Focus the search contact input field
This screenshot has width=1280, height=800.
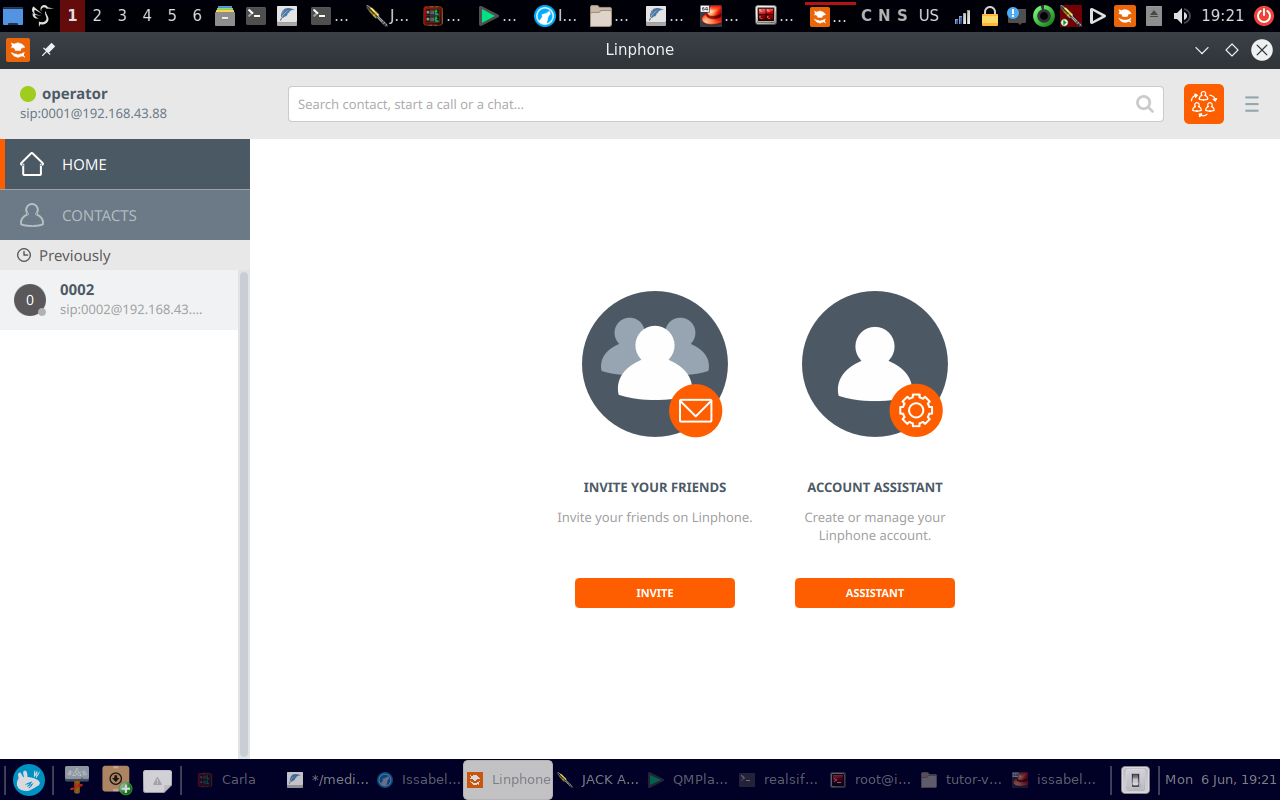[725, 104]
